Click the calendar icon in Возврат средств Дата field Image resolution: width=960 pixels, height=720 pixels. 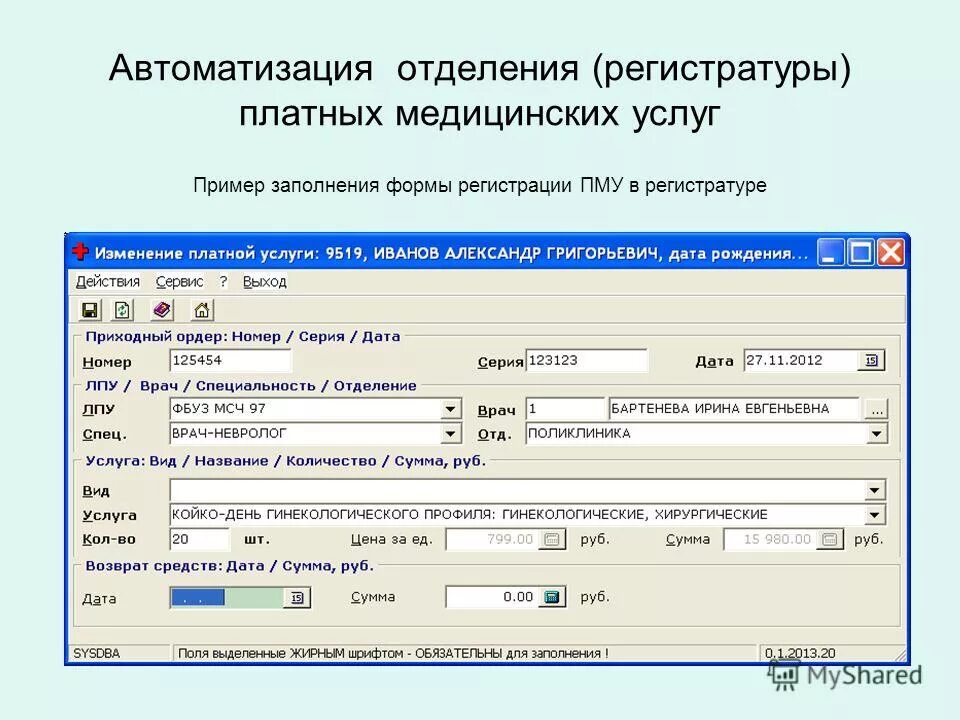[x=296, y=596]
